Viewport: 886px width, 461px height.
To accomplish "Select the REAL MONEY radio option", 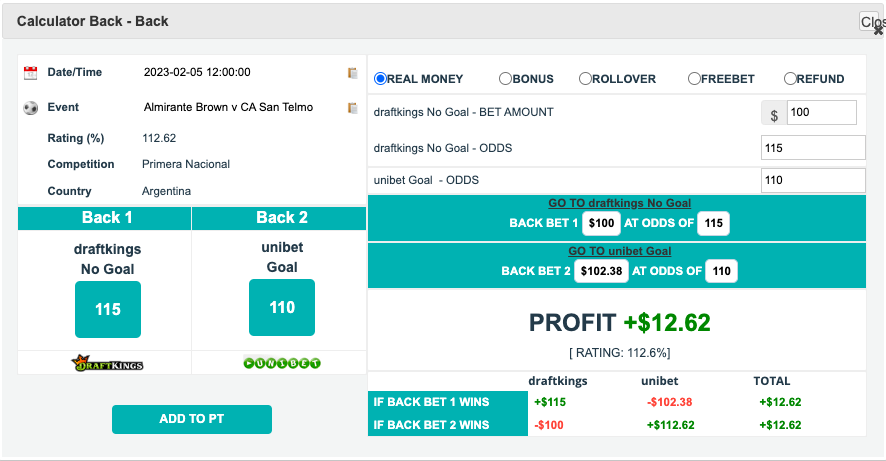I will click(x=380, y=79).
